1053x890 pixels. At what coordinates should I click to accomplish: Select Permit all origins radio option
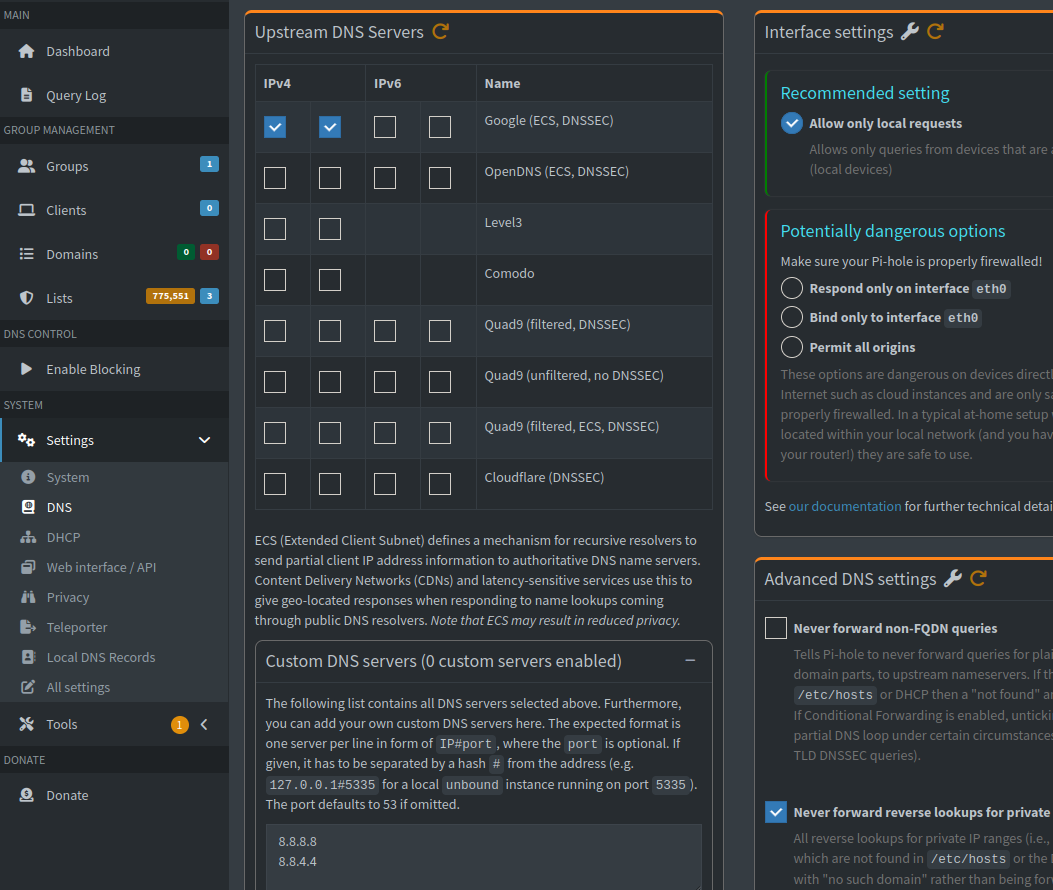point(792,347)
